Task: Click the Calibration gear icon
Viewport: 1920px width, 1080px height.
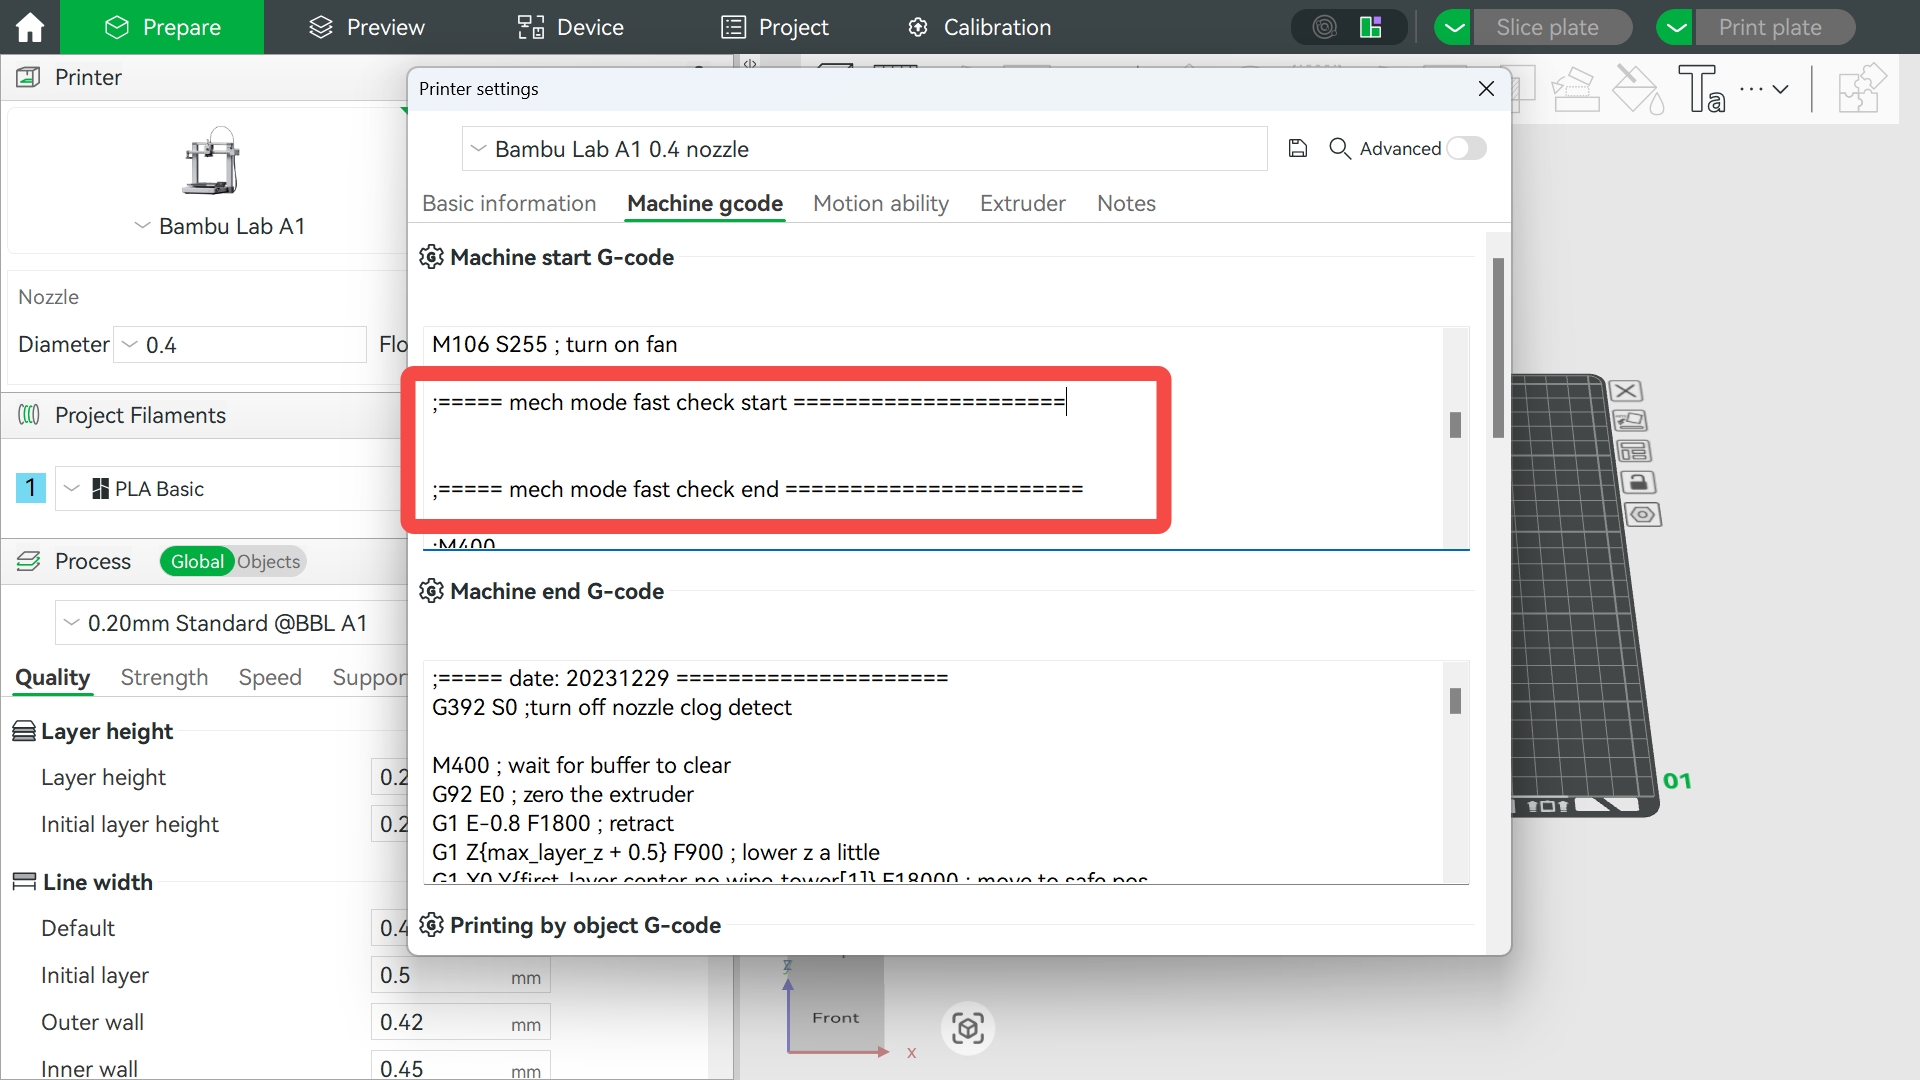Action: coord(918,27)
